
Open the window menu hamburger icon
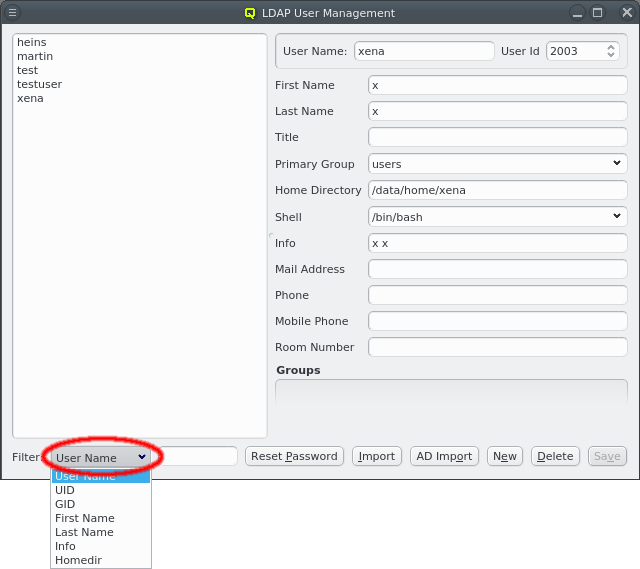click(13, 13)
